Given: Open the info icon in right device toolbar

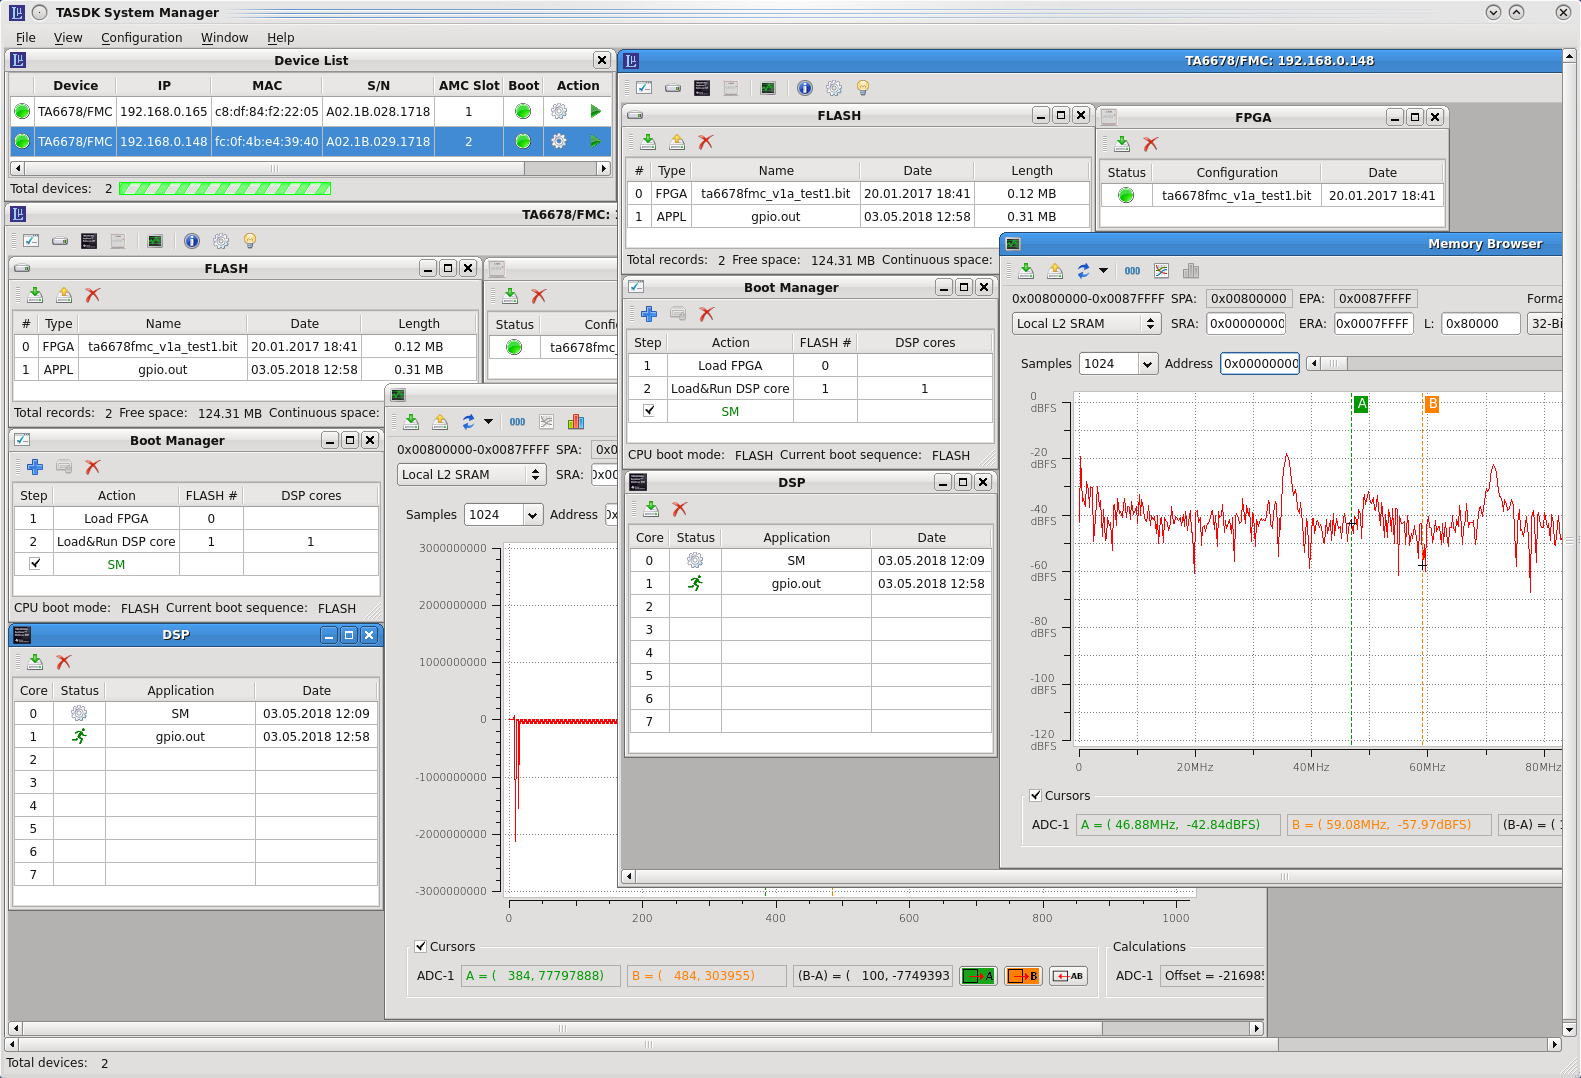Looking at the screenshot, I should click(804, 88).
